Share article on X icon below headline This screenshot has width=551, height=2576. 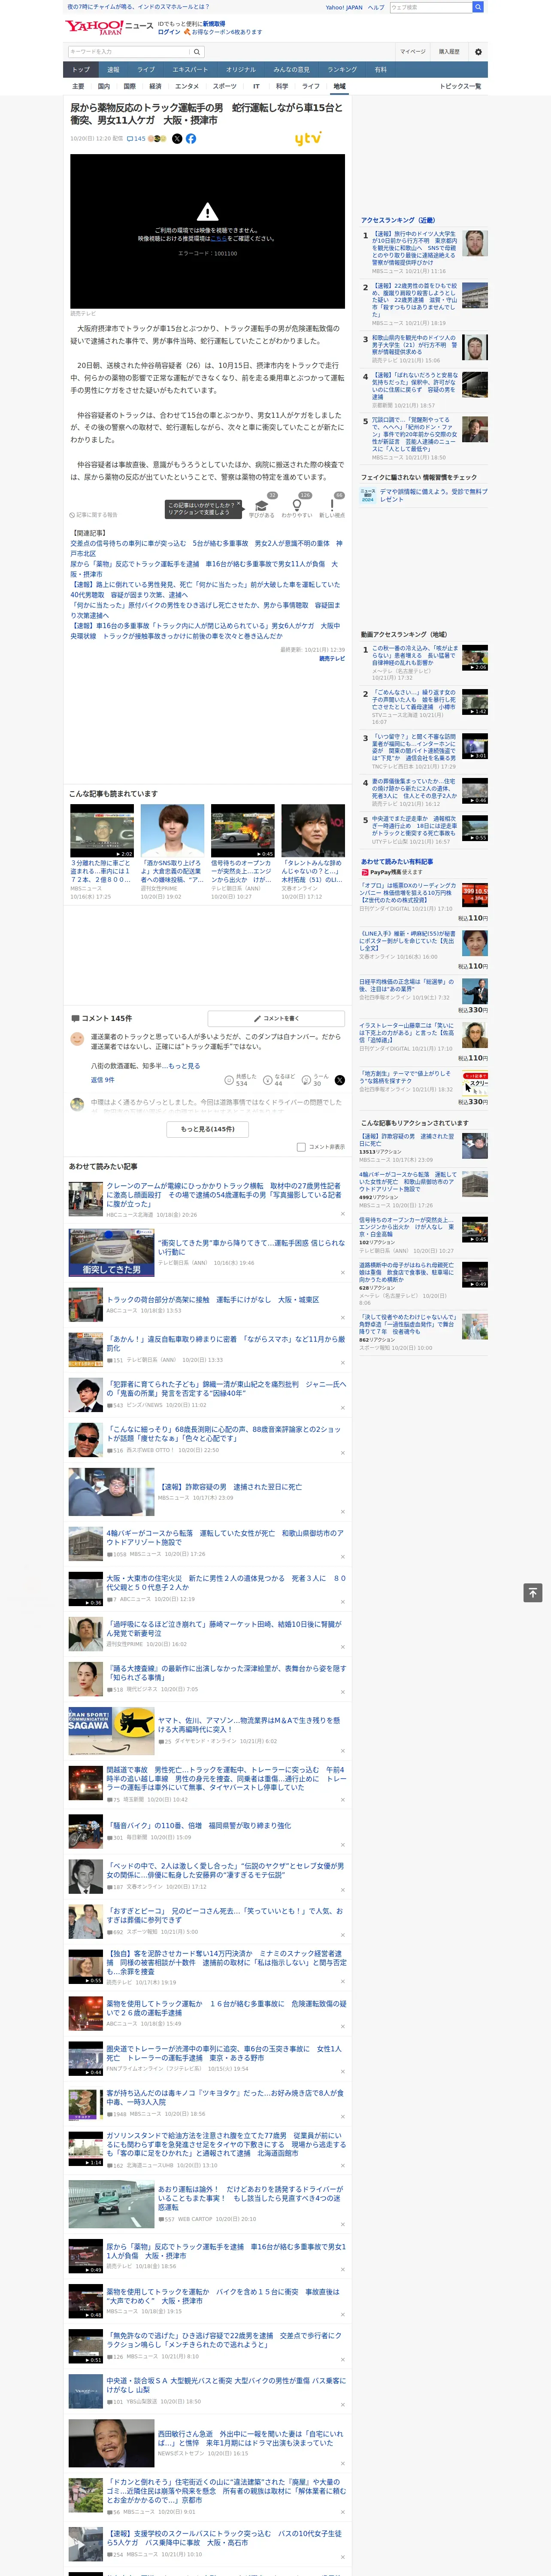point(177,139)
